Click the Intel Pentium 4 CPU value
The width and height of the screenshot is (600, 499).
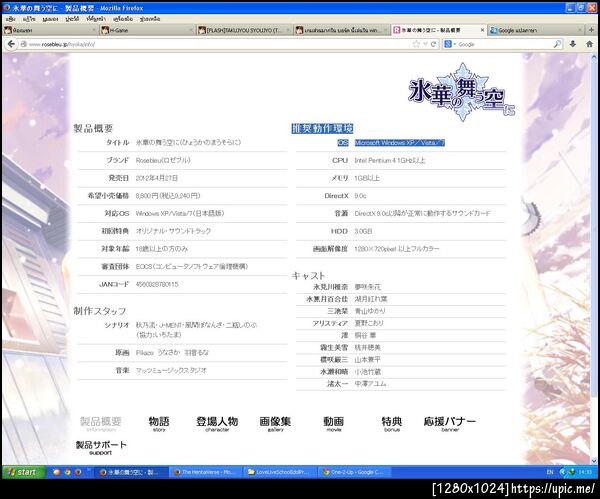(x=390, y=160)
